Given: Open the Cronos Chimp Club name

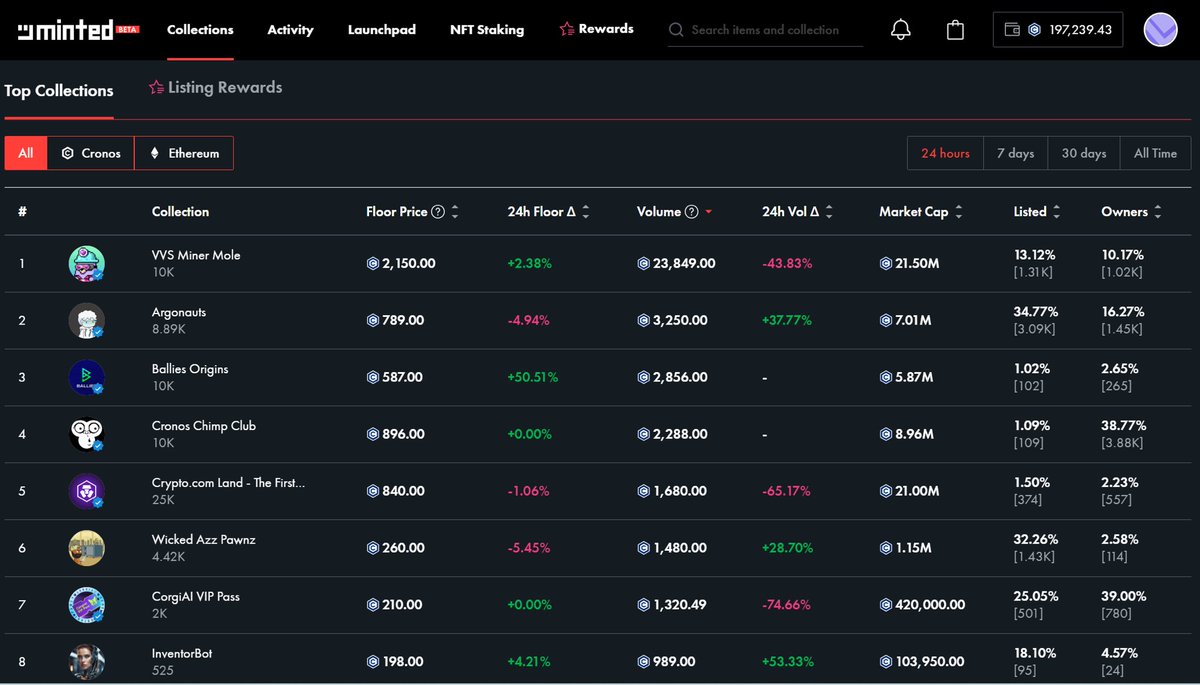Looking at the screenshot, I should (x=204, y=426).
